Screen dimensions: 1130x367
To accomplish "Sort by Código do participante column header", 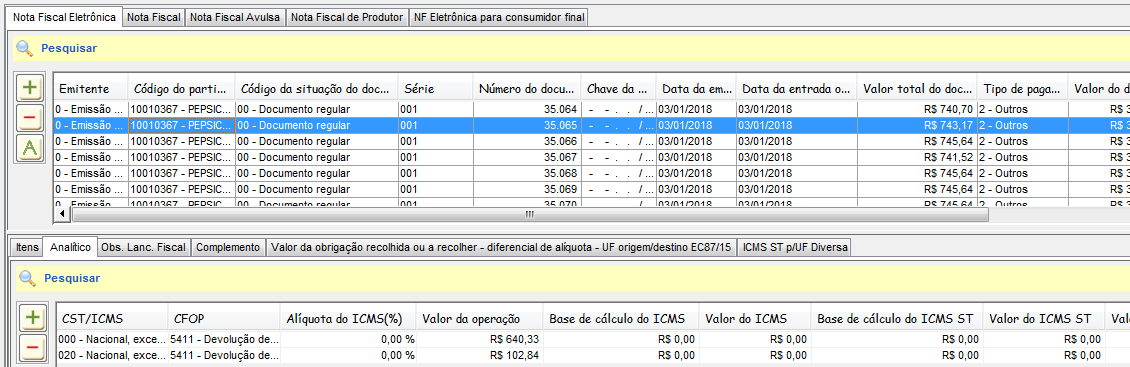I will click(x=182, y=89).
